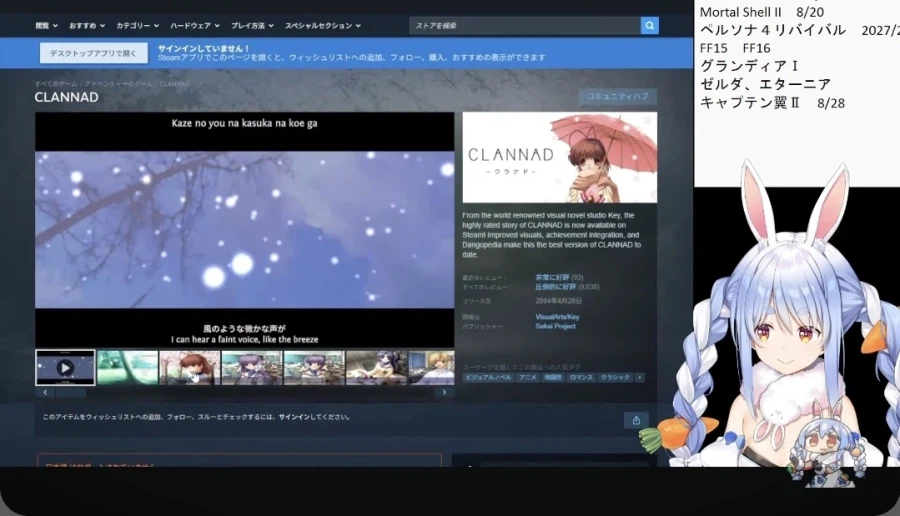Image resolution: width=900 pixels, height=516 pixels.
Task: Open the 非常に好評 recent reviews link
Action: click(x=552, y=277)
